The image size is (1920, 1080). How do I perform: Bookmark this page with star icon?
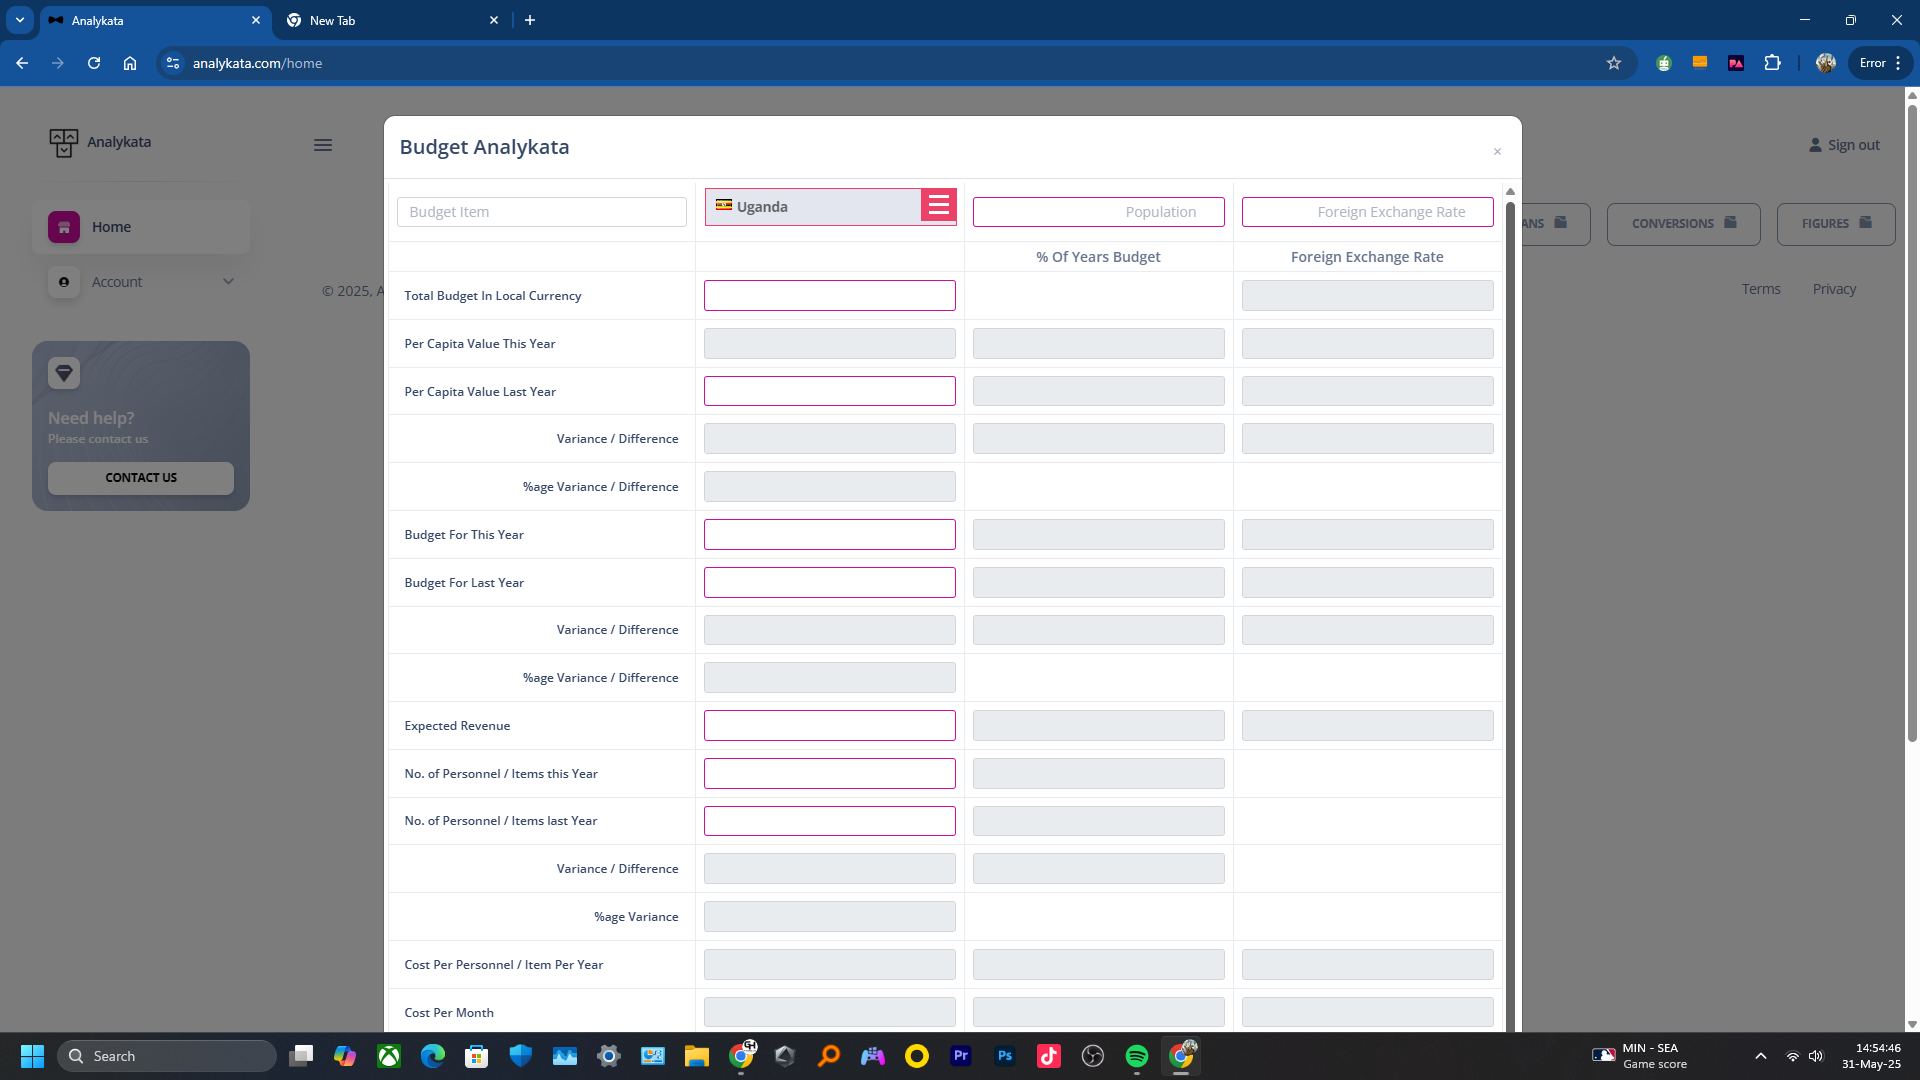(x=1613, y=63)
